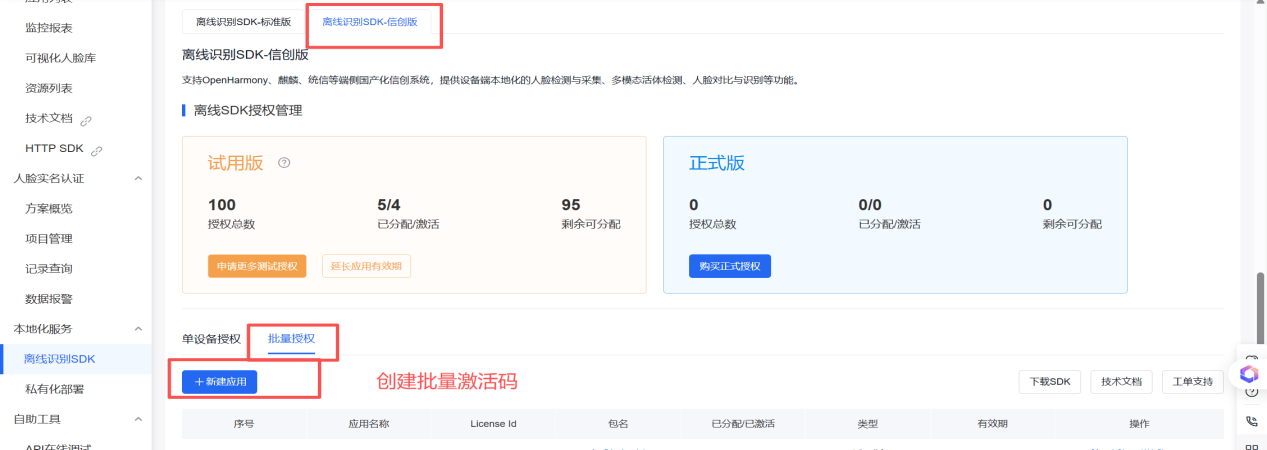
Task: Click the 新建应用 button
Action: pos(220,382)
